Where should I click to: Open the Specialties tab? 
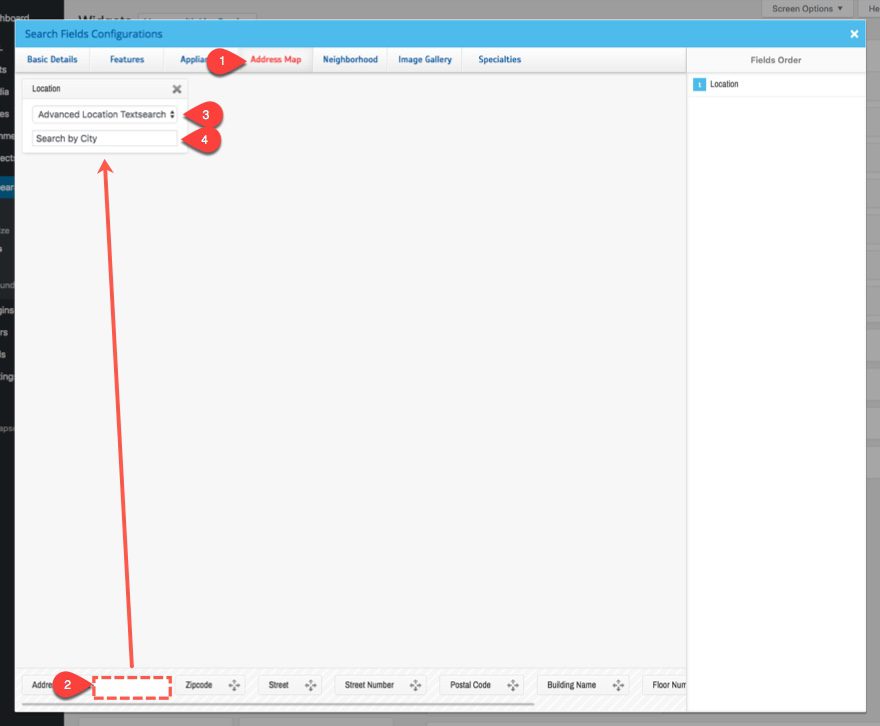point(498,59)
